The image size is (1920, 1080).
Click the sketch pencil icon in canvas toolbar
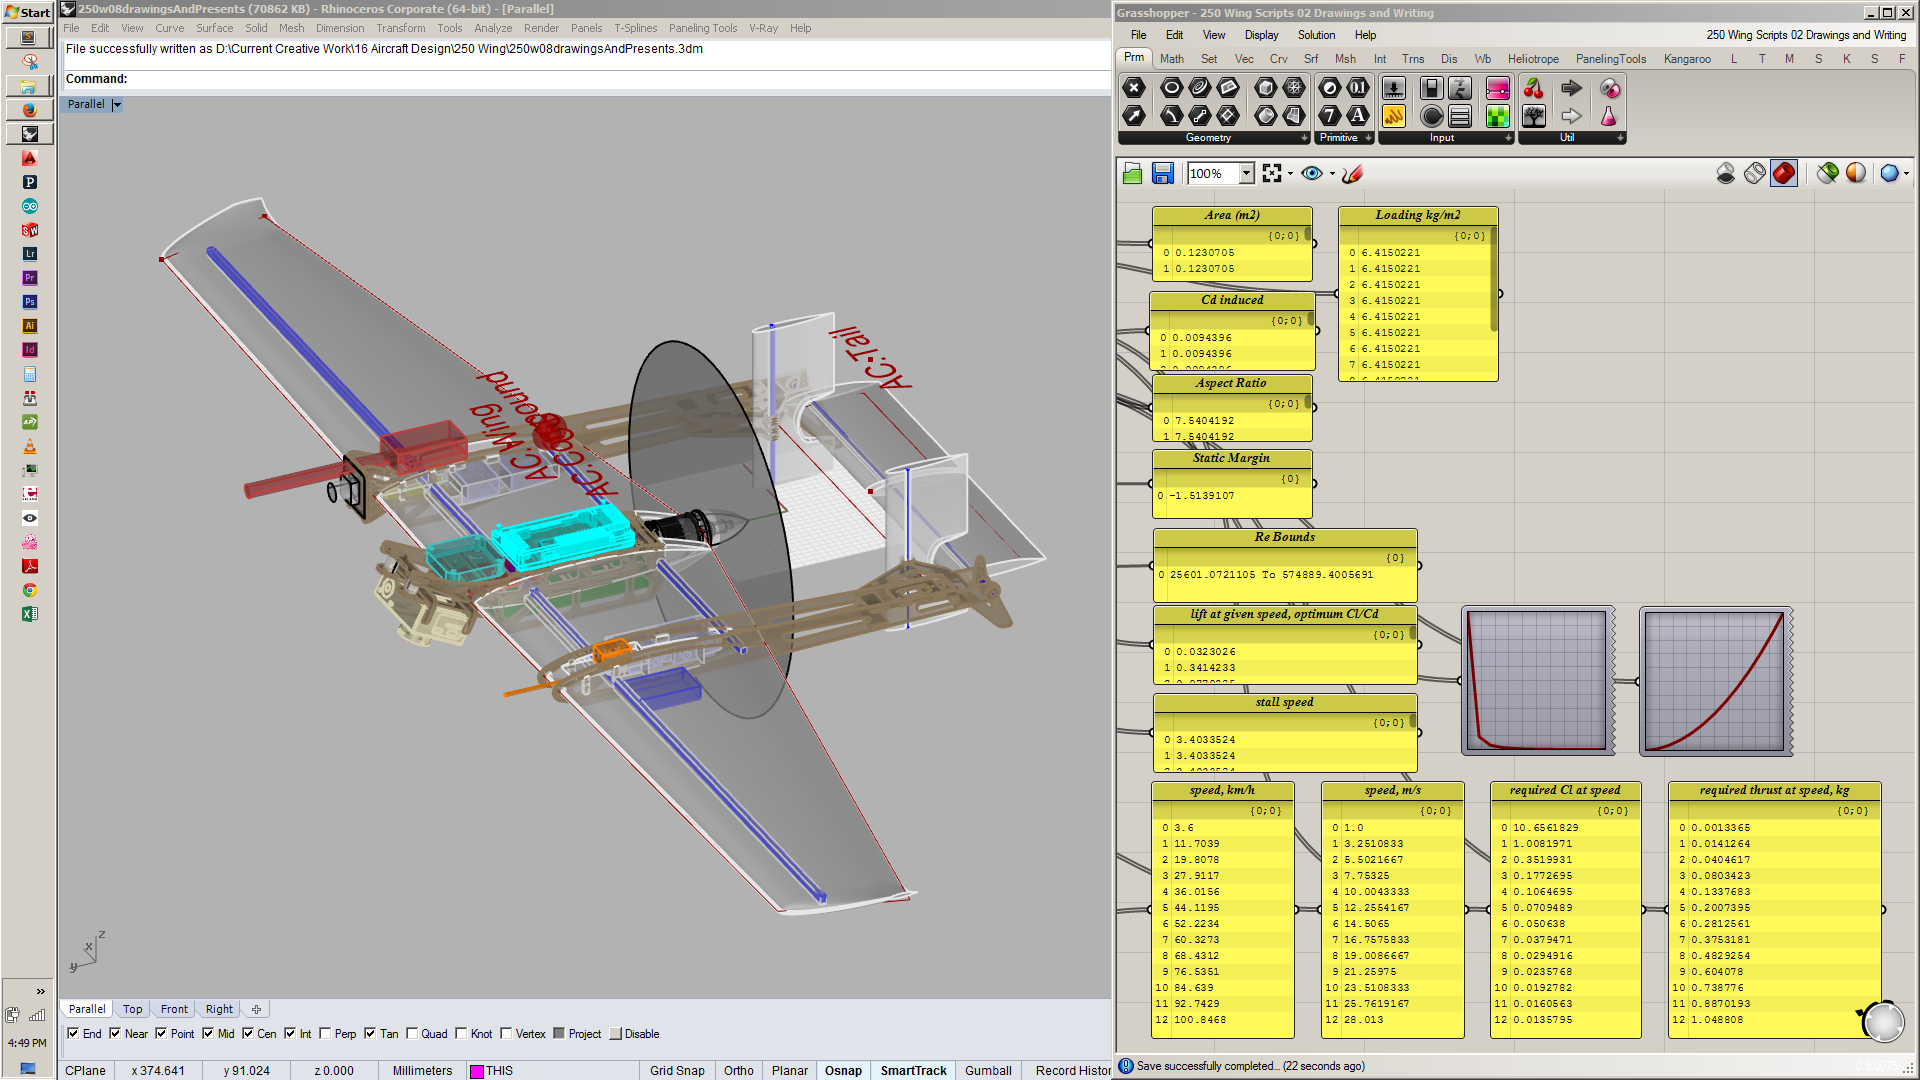[x=1352, y=174]
